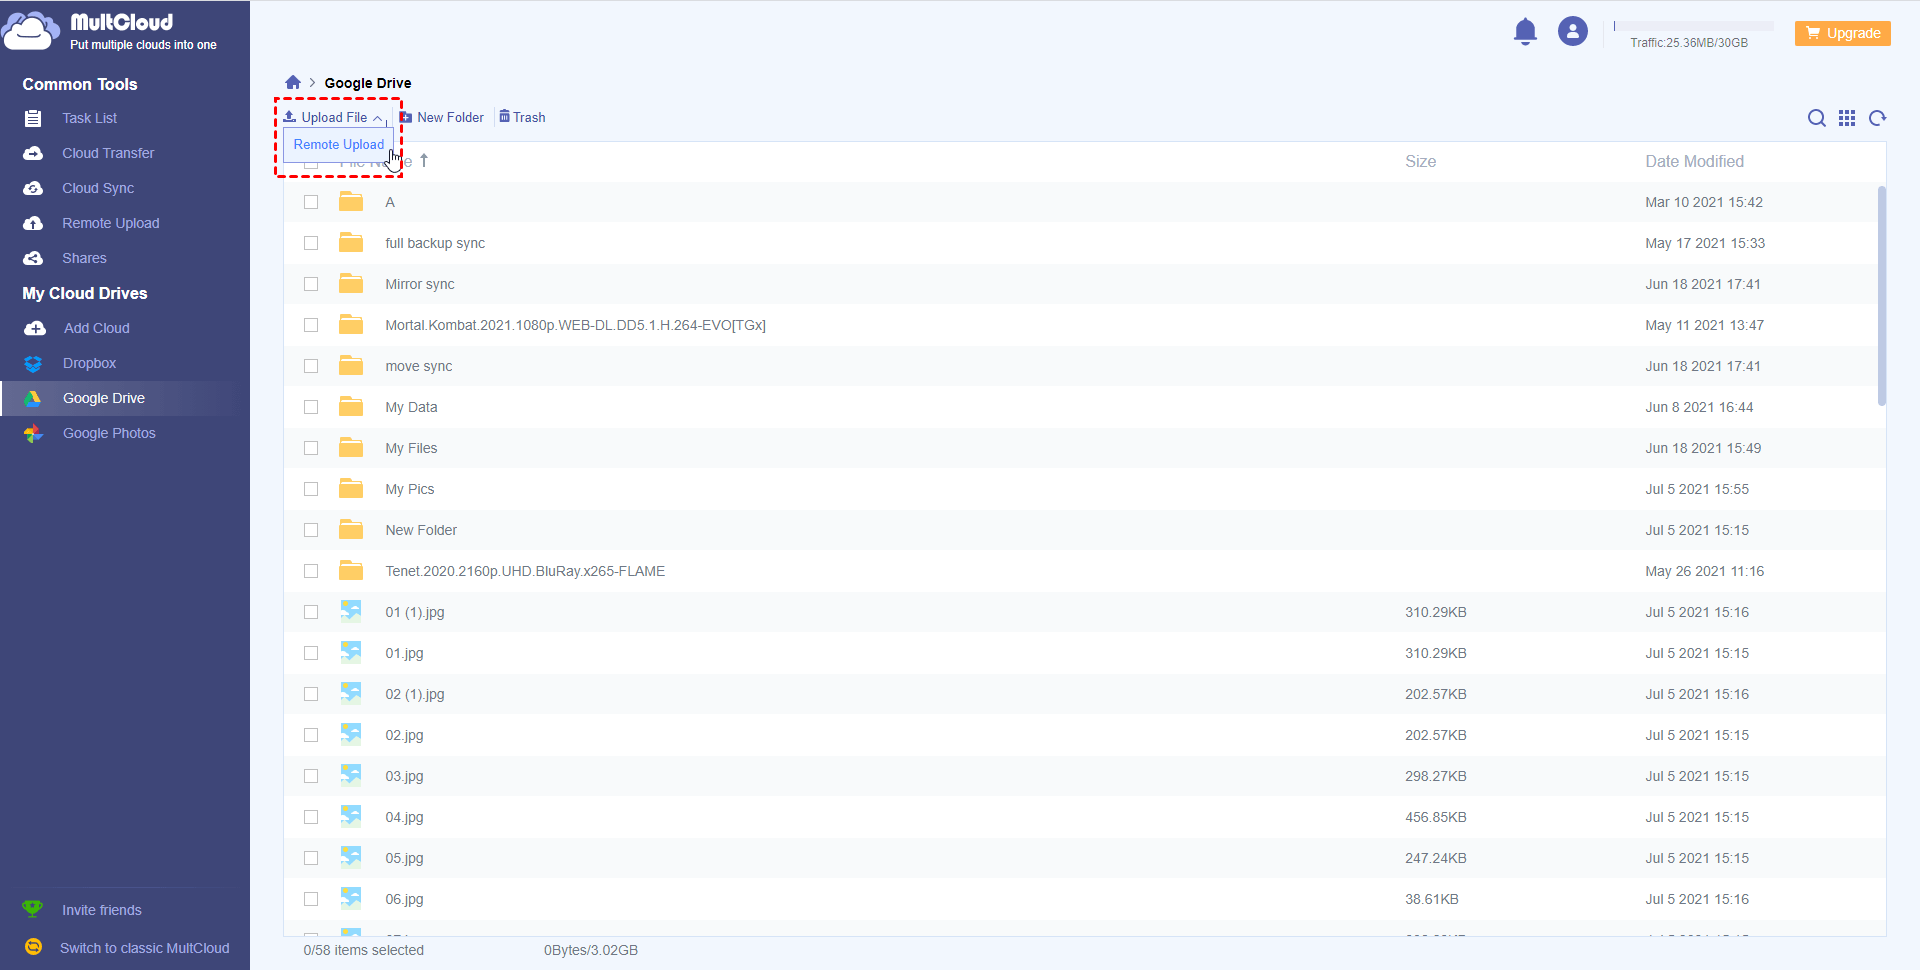The height and width of the screenshot is (970, 1920).
Task: Go to home via breadcrumb icon
Action: pyautogui.click(x=293, y=82)
